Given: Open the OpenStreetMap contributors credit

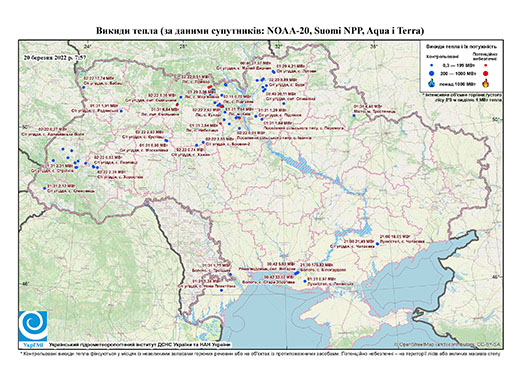Looking at the screenshot, I should point(447,344).
